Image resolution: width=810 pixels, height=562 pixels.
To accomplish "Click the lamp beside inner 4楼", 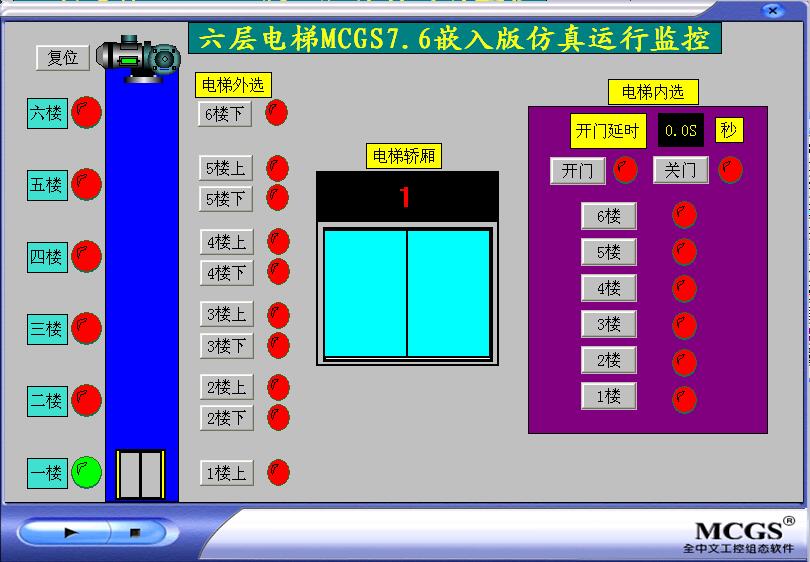I will click(x=684, y=289).
